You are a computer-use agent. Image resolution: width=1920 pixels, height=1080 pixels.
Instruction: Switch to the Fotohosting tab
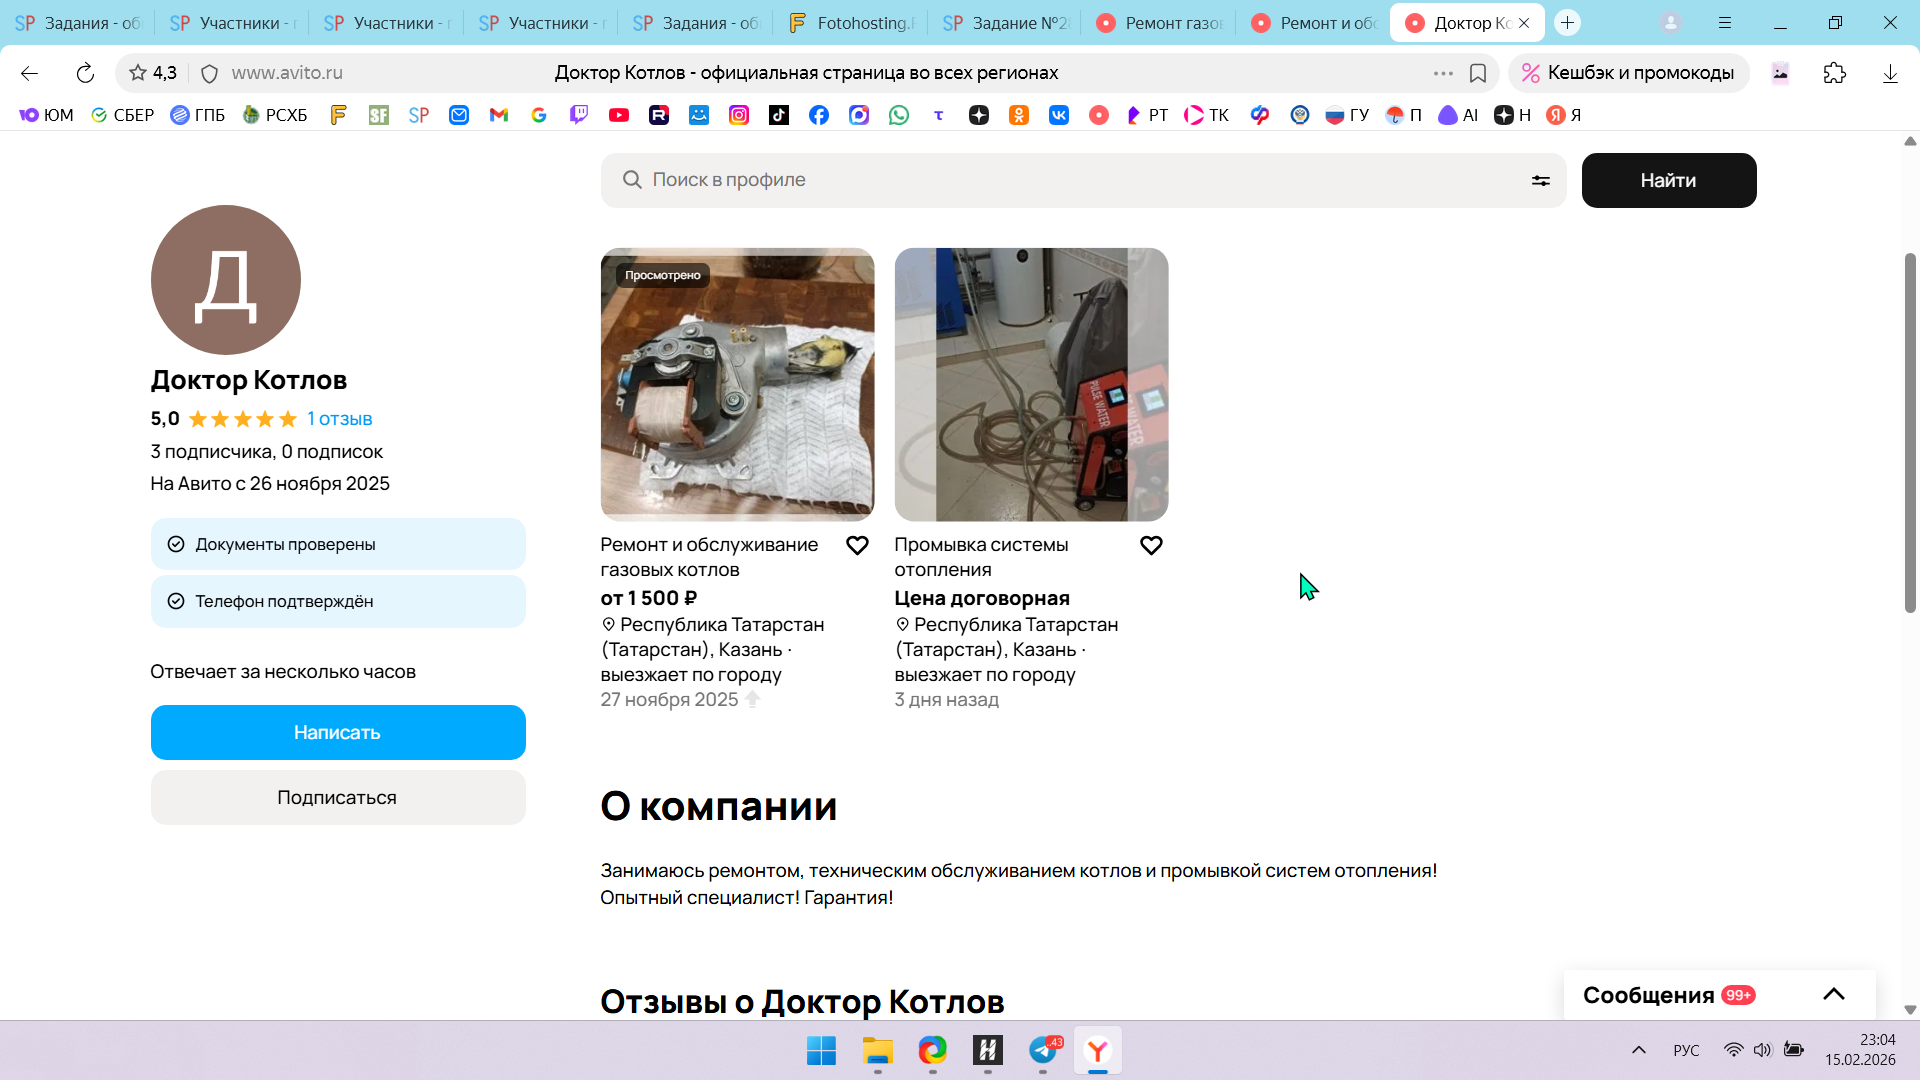(850, 23)
